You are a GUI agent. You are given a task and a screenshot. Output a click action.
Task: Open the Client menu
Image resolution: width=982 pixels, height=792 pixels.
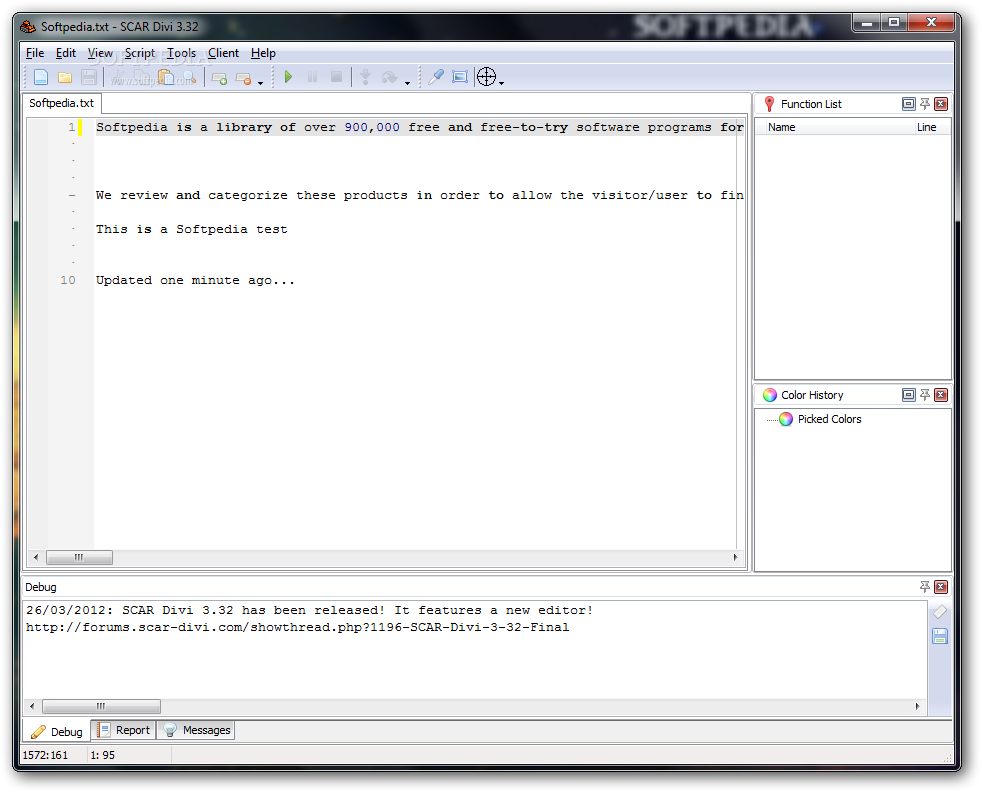pos(224,53)
